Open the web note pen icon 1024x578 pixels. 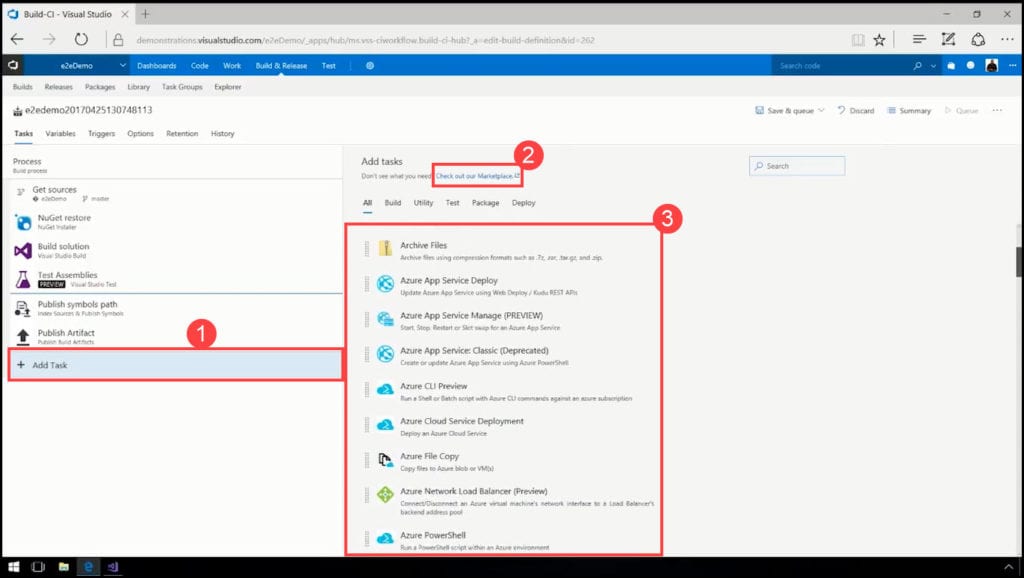coord(948,40)
